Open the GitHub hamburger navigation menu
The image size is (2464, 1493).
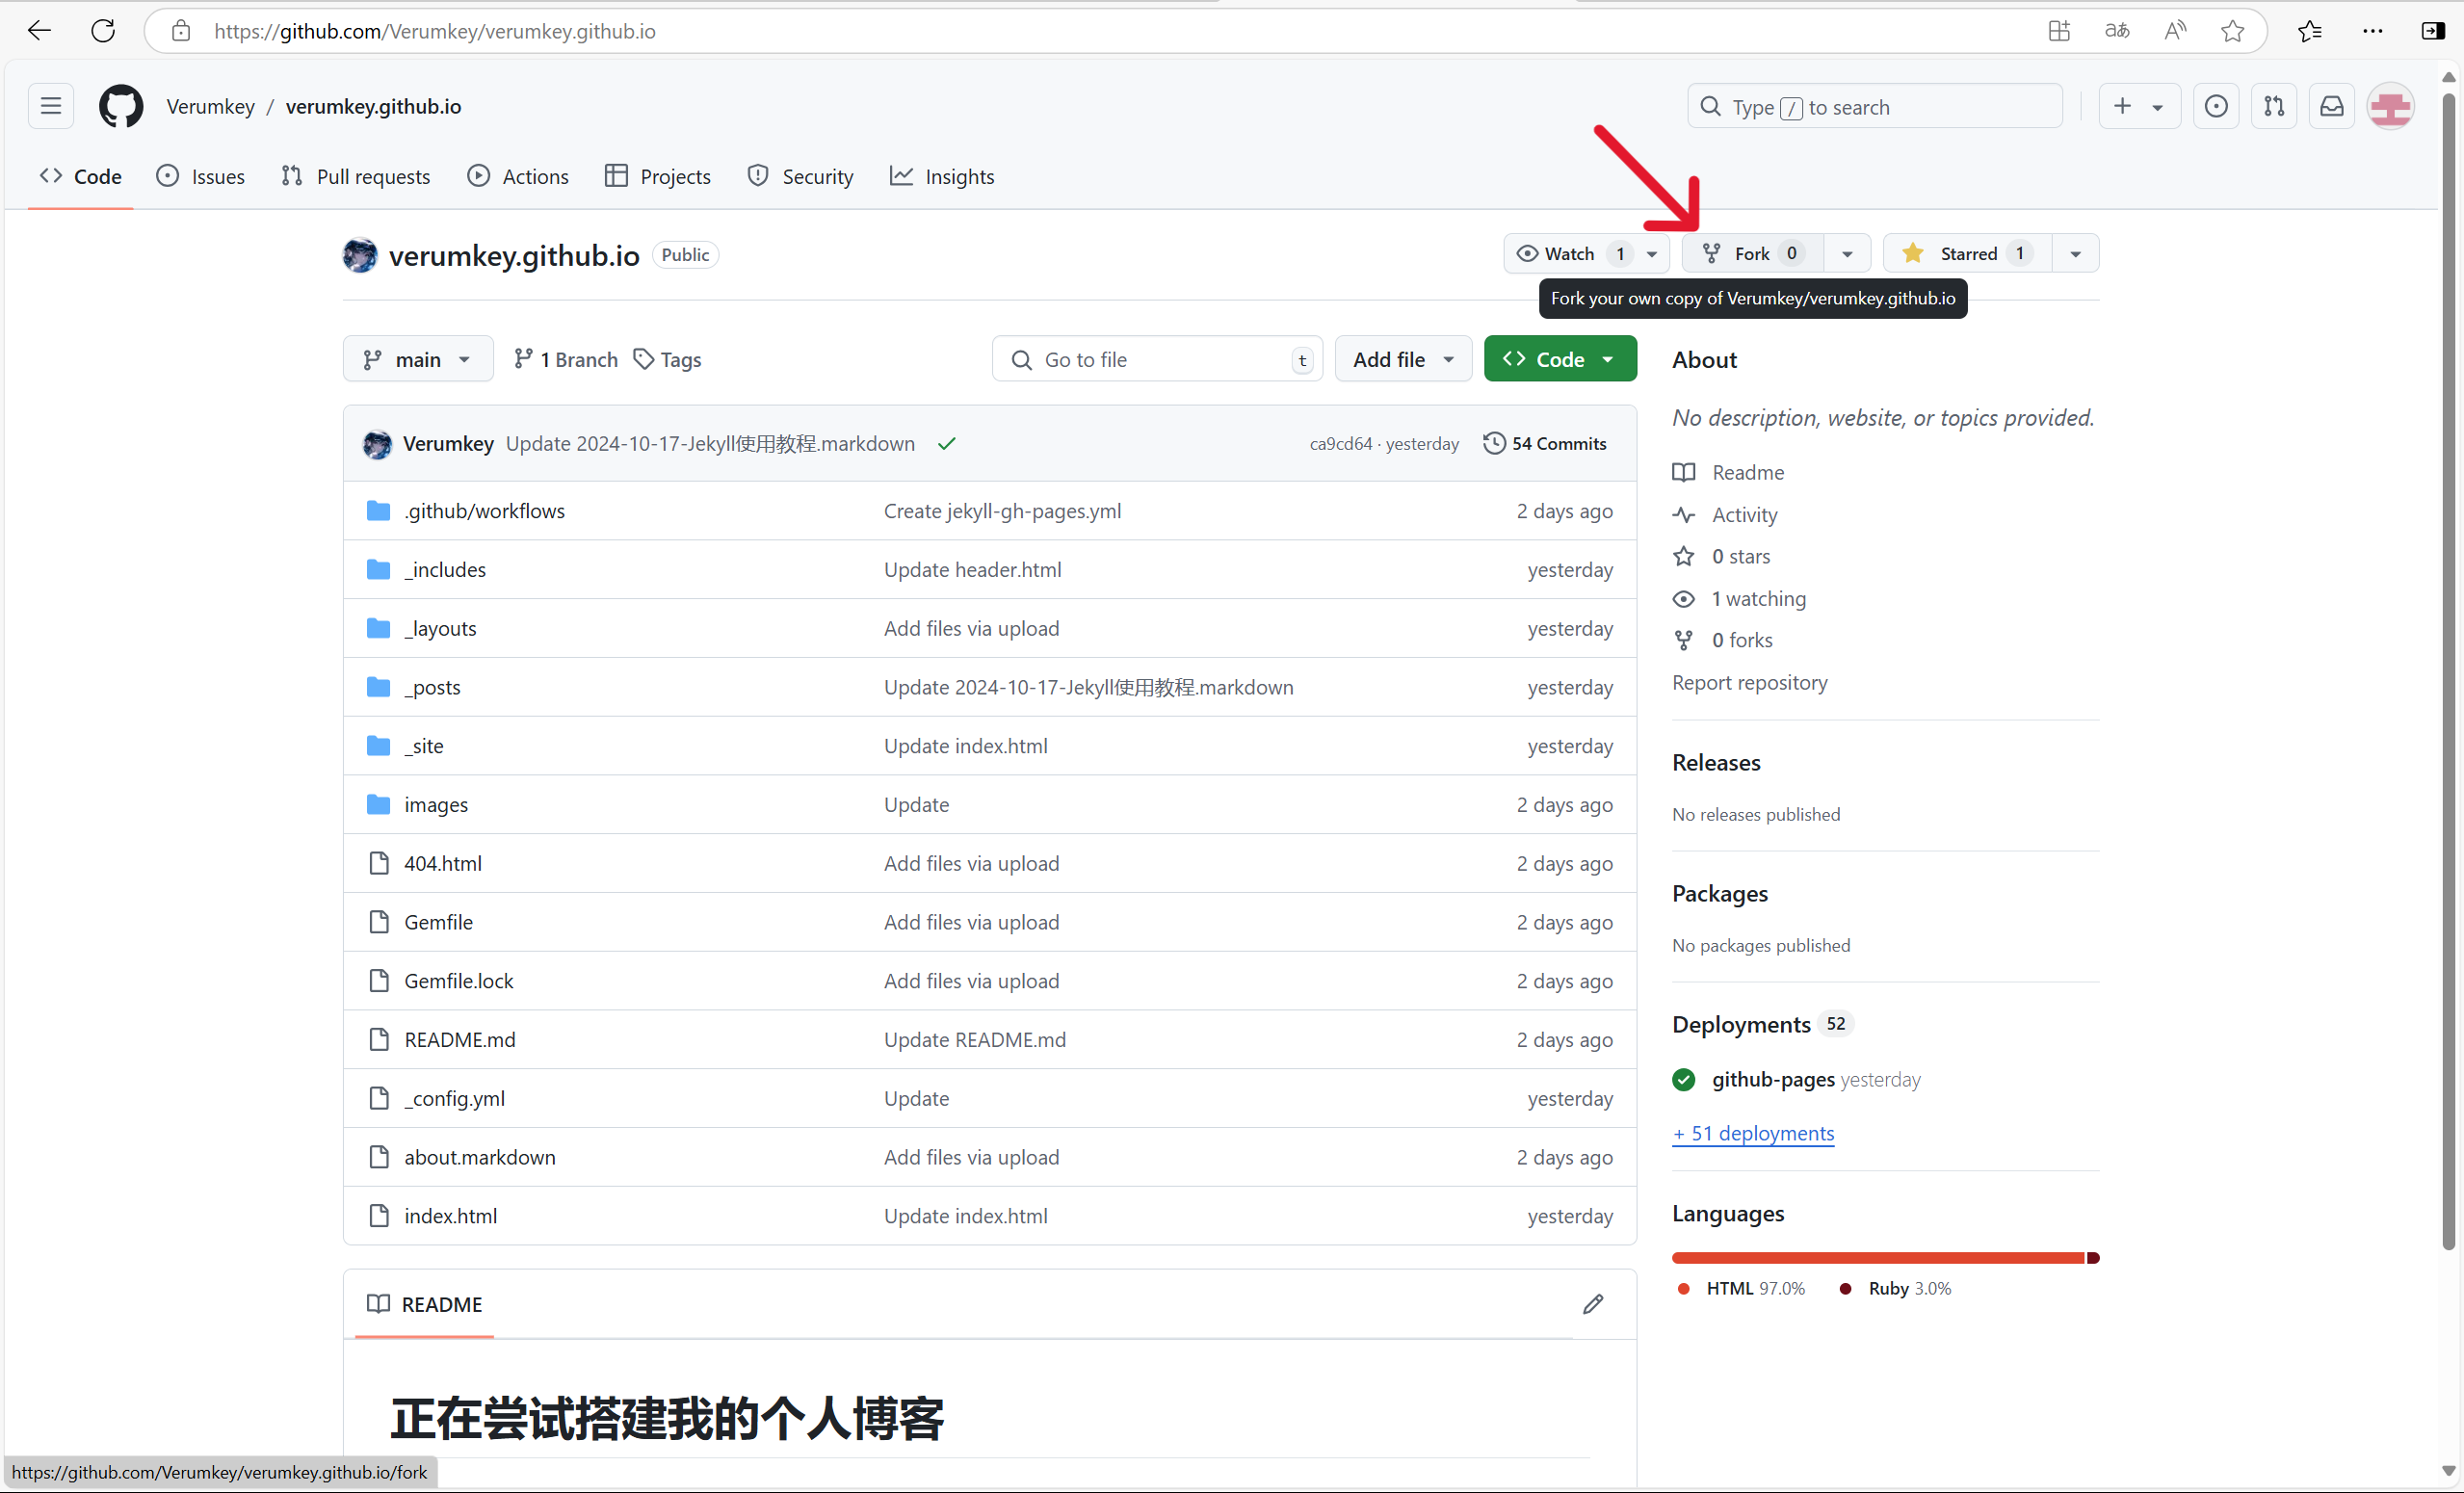coord(51,106)
